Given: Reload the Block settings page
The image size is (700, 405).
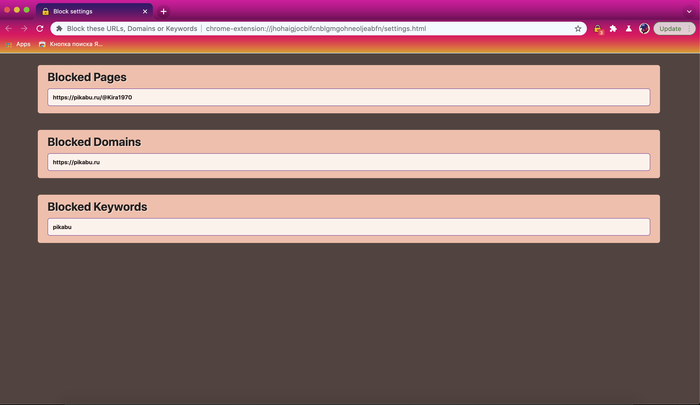Looking at the screenshot, I should point(40,29).
